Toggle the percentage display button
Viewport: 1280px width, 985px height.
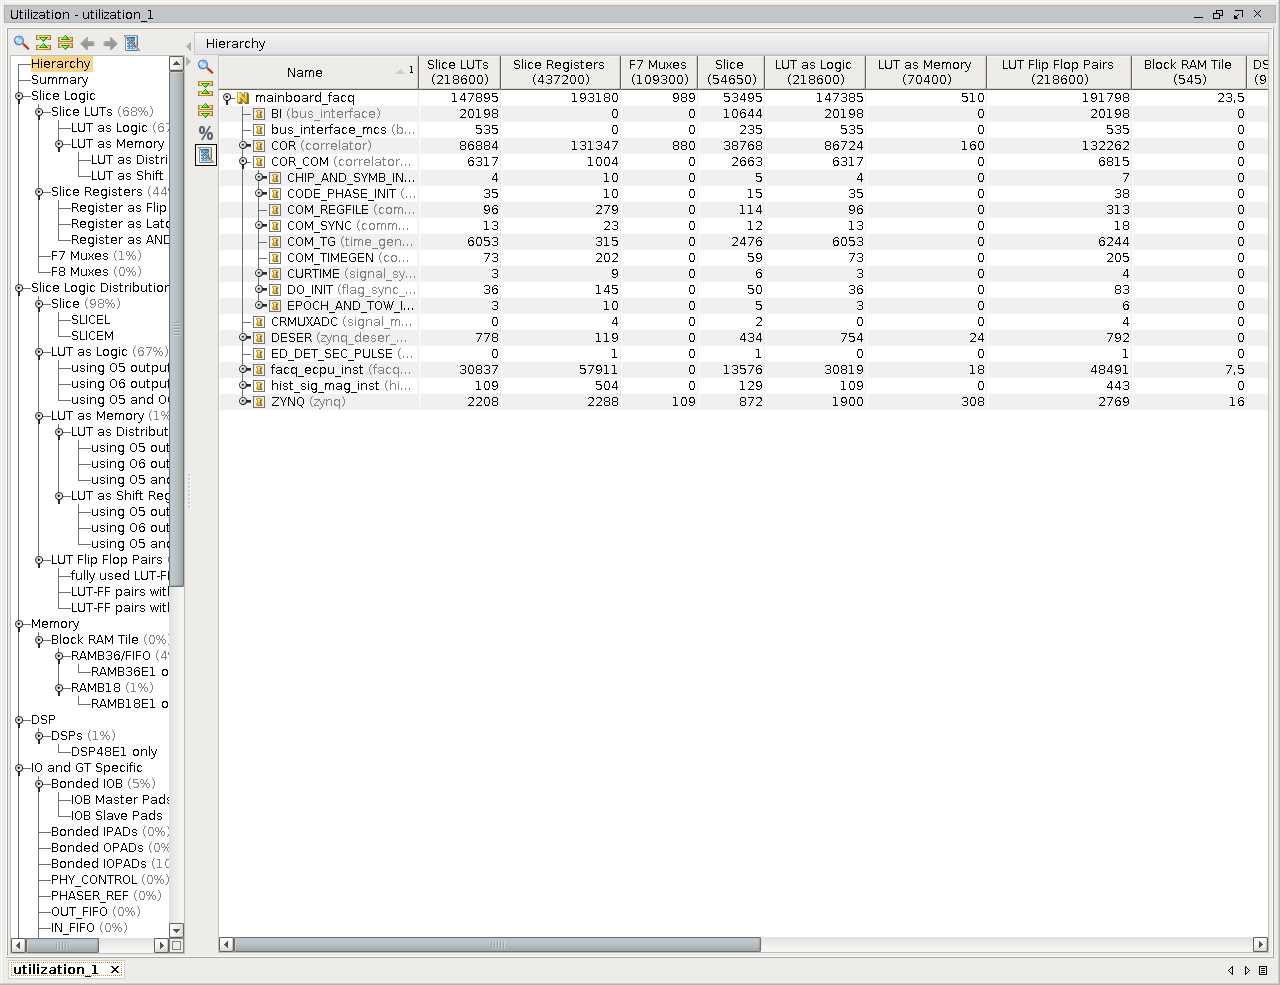(x=206, y=133)
